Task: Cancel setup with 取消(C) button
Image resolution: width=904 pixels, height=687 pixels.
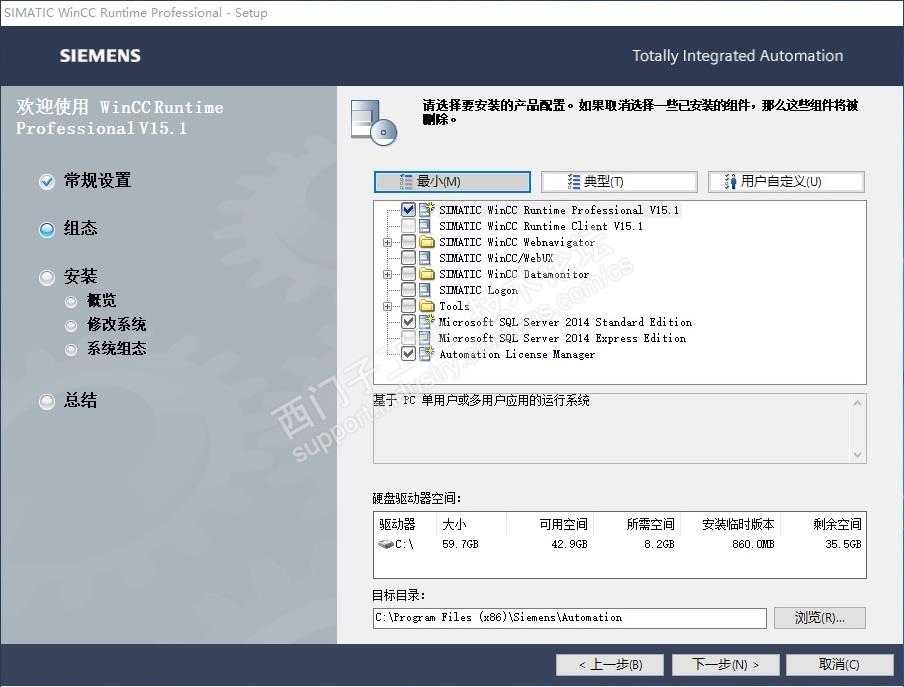Action: (x=839, y=665)
